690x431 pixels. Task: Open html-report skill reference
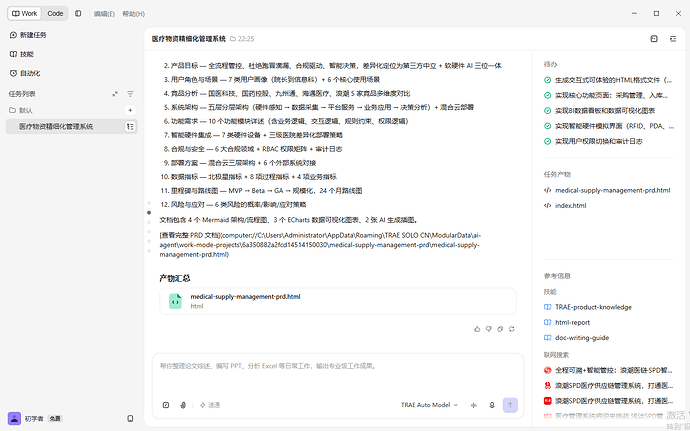pyautogui.click(x=567, y=322)
